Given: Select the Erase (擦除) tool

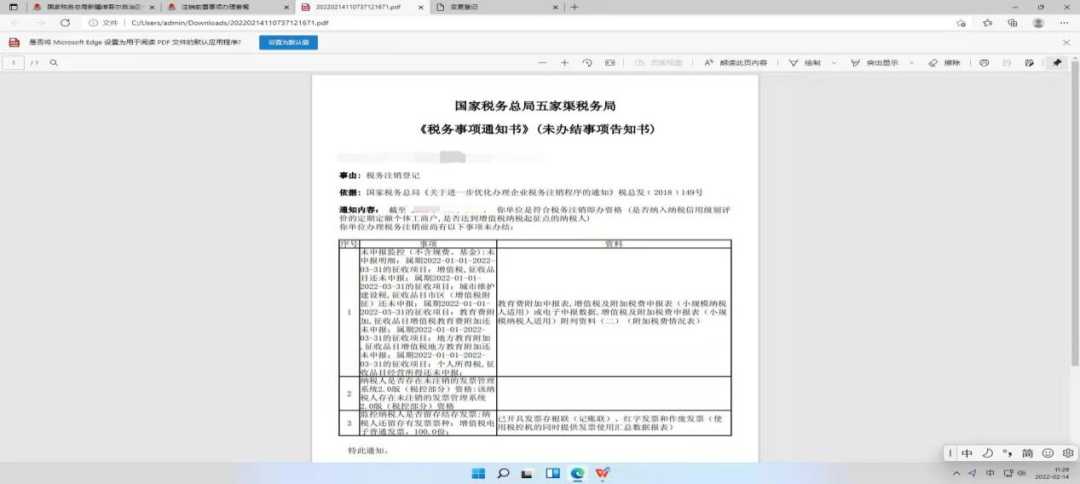Looking at the screenshot, I should point(944,63).
